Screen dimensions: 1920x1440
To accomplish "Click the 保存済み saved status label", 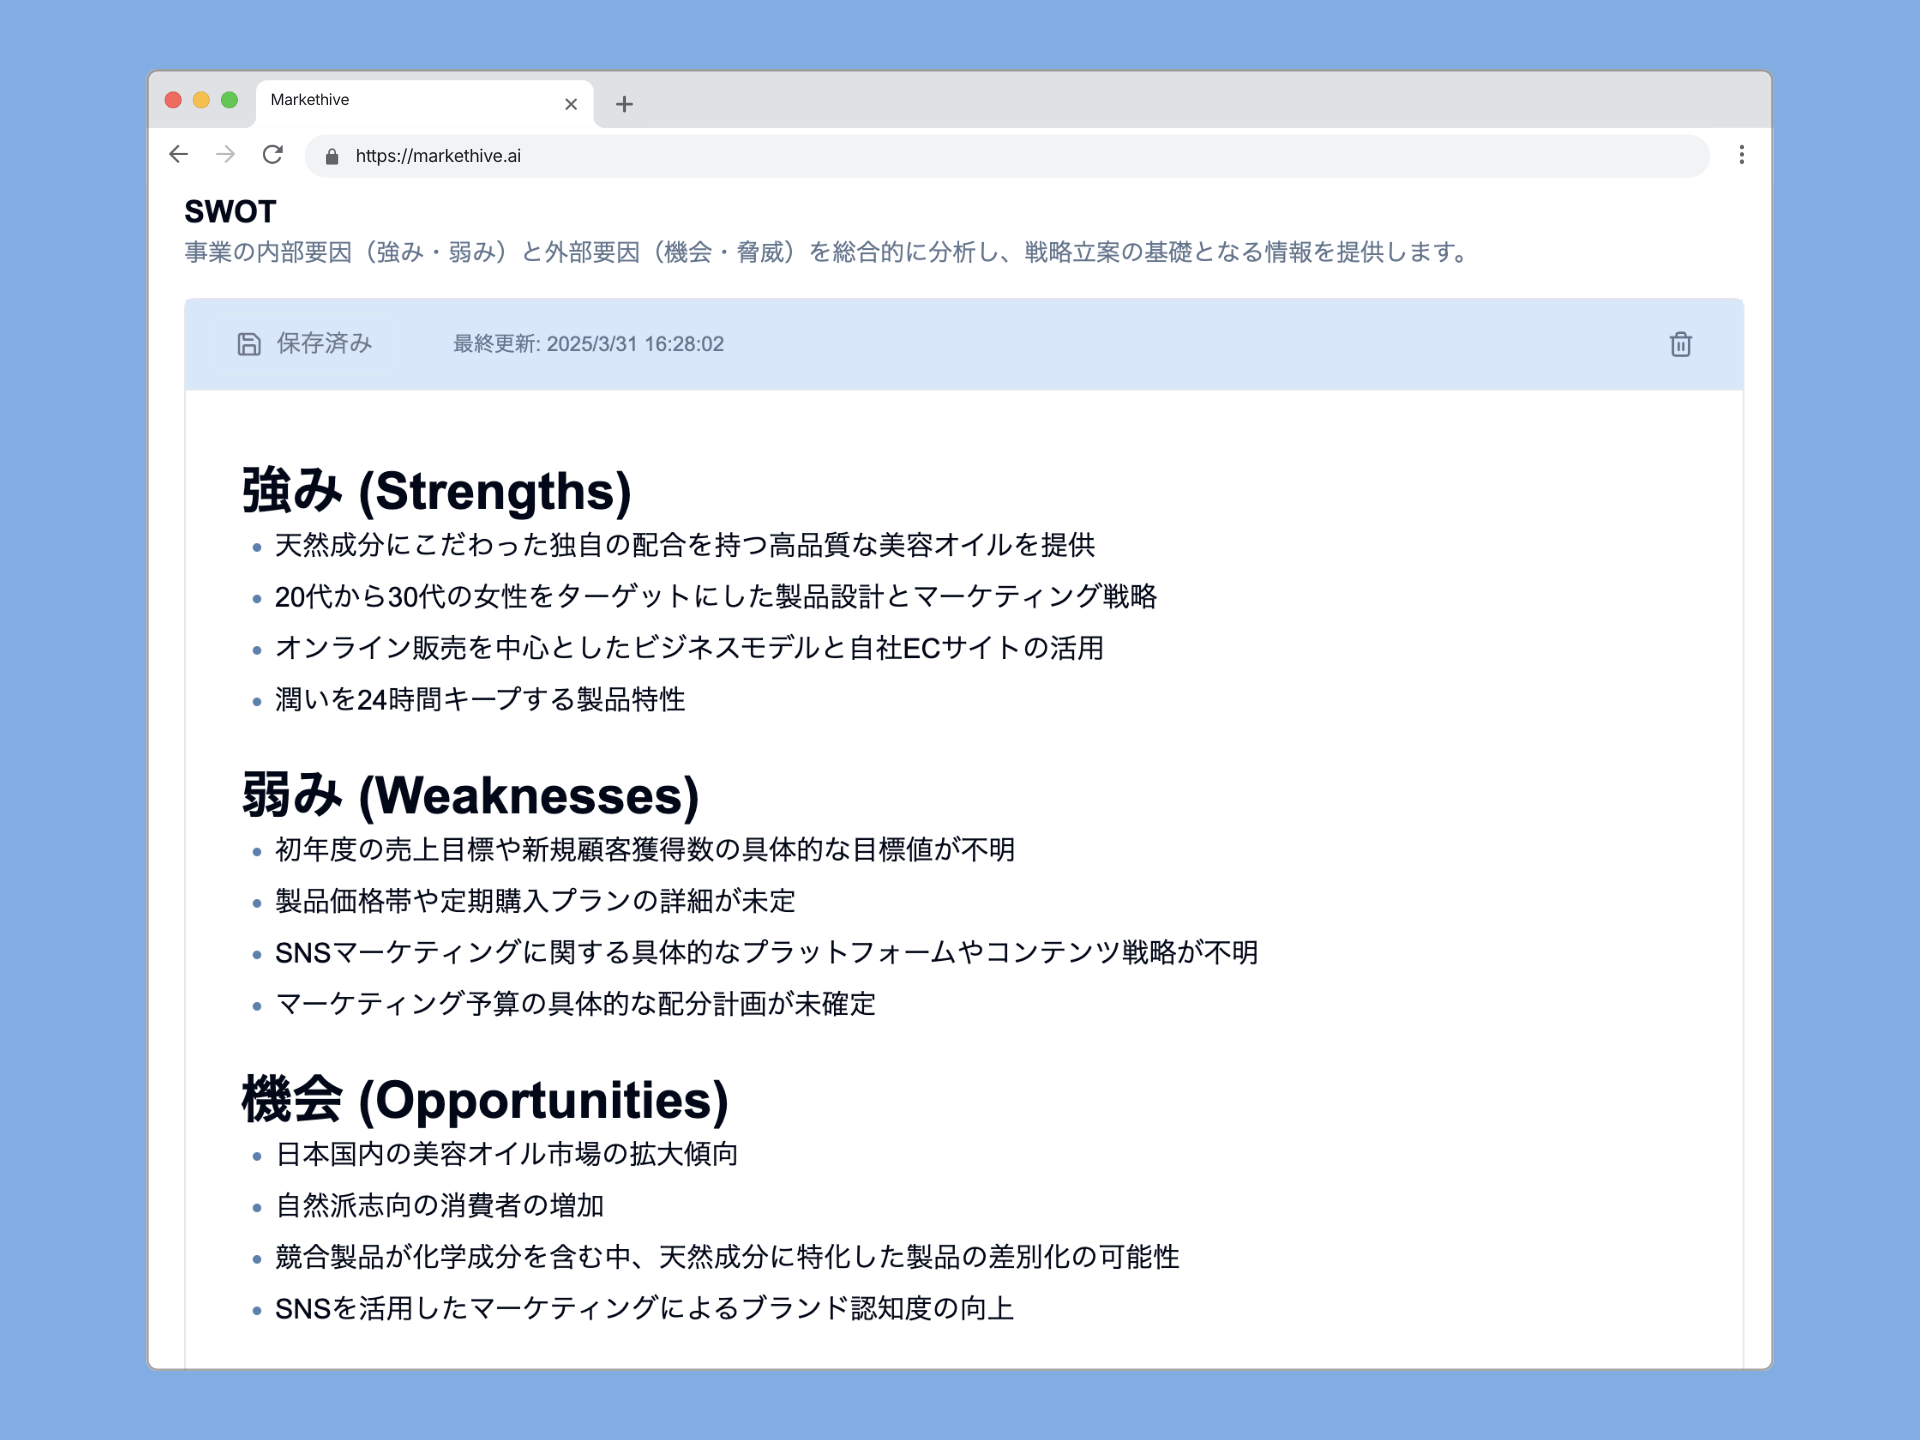I will click(322, 344).
